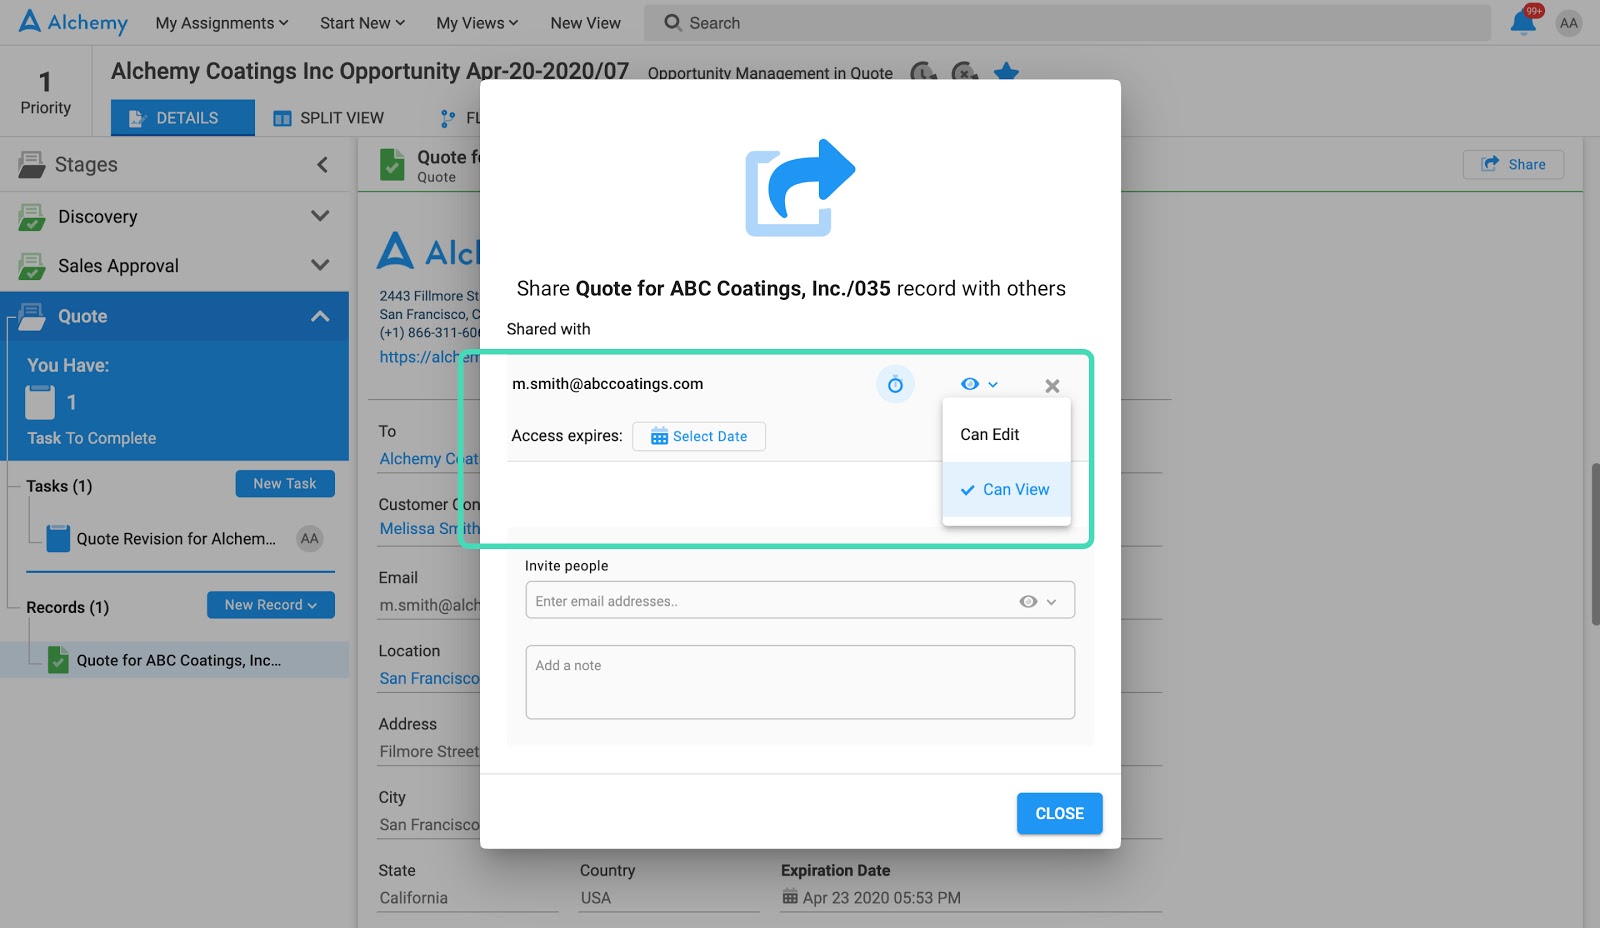Image resolution: width=1600 pixels, height=928 pixels.
Task: Click the Add a note text area
Action: pyautogui.click(x=800, y=682)
